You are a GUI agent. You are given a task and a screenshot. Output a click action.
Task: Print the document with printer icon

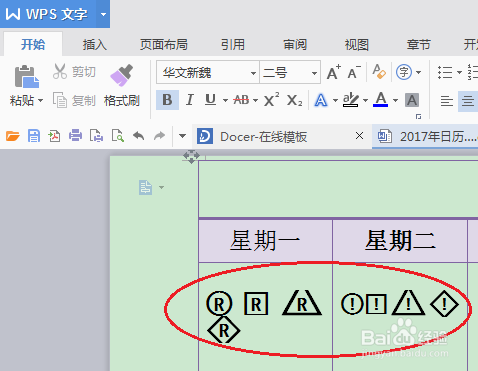76,136
